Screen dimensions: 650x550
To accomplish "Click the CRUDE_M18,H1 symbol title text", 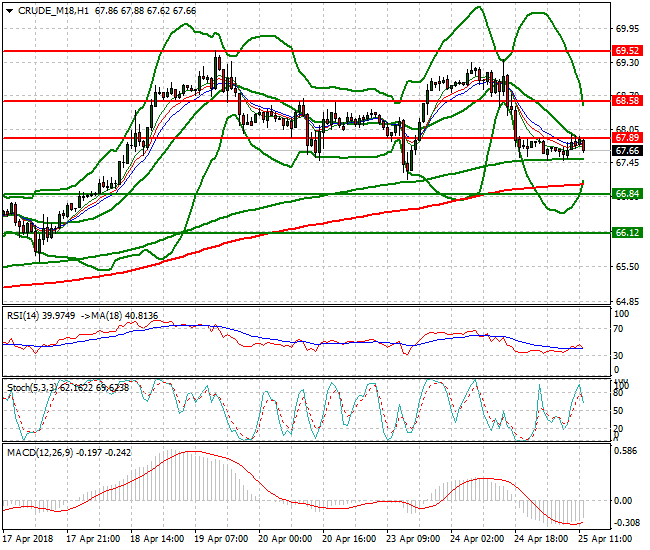I will click(x=53, y=11).
